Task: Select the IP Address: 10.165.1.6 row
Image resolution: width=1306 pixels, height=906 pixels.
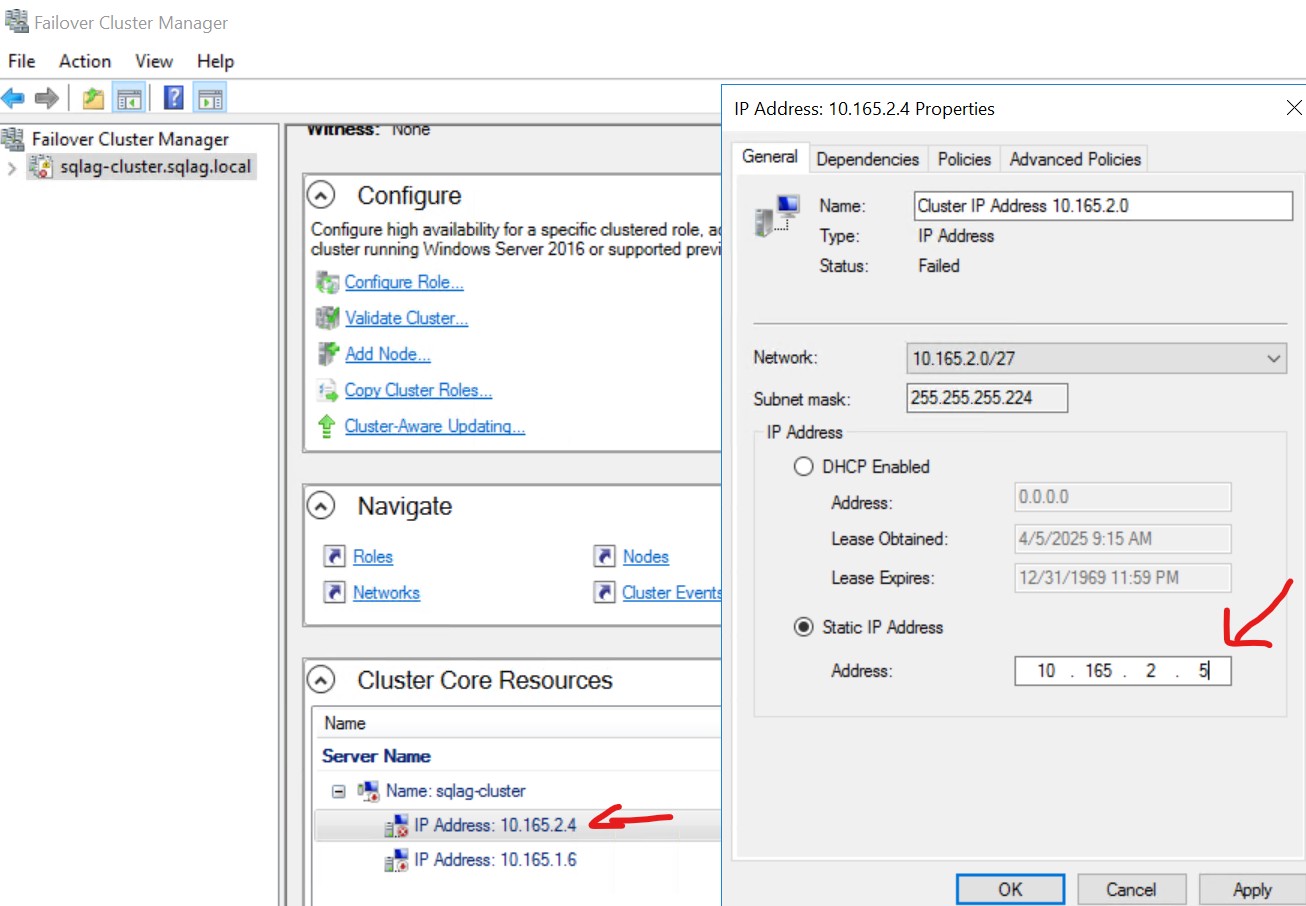Action: tap(517, 860)
